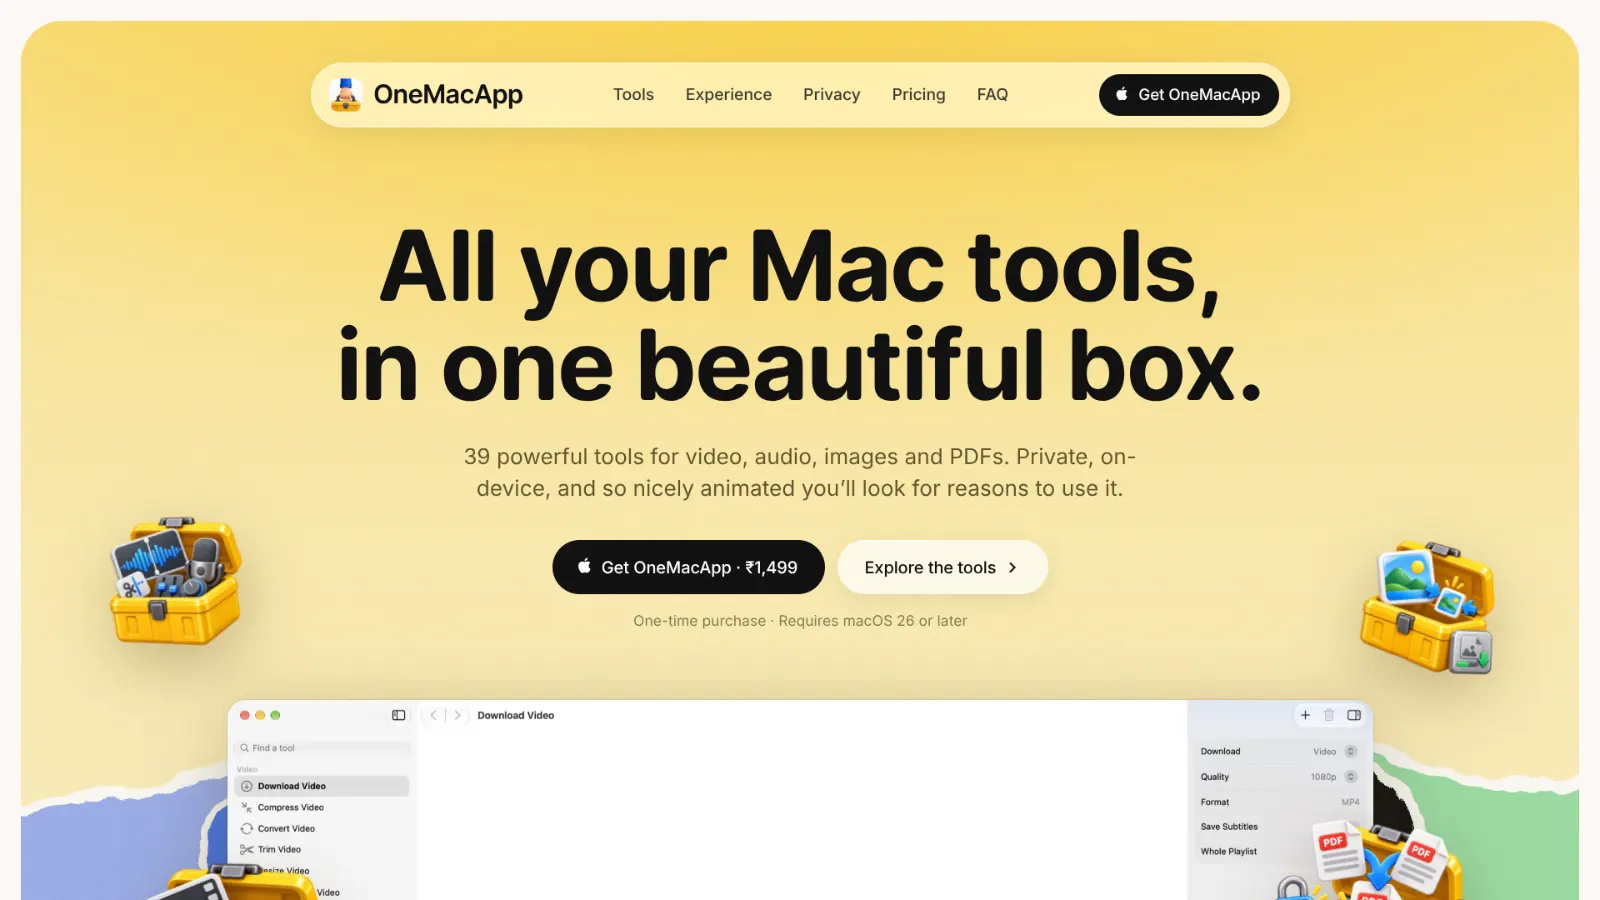Image resolution: width=1600 pixels, height=900 pixels.
Task: Click the trash icon in inspector toolbar
Action: point(1329,715)
